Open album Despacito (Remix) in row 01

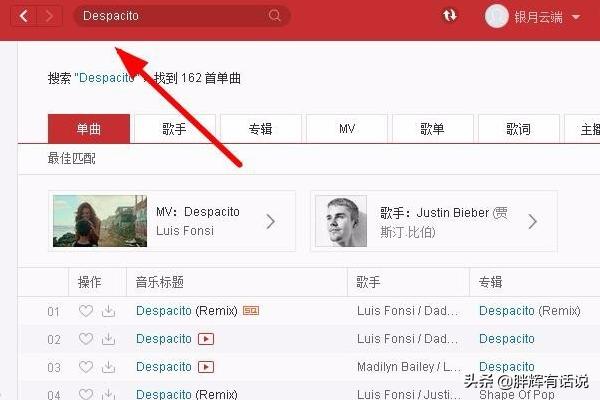pyautogui.click(x=530, y=310)
